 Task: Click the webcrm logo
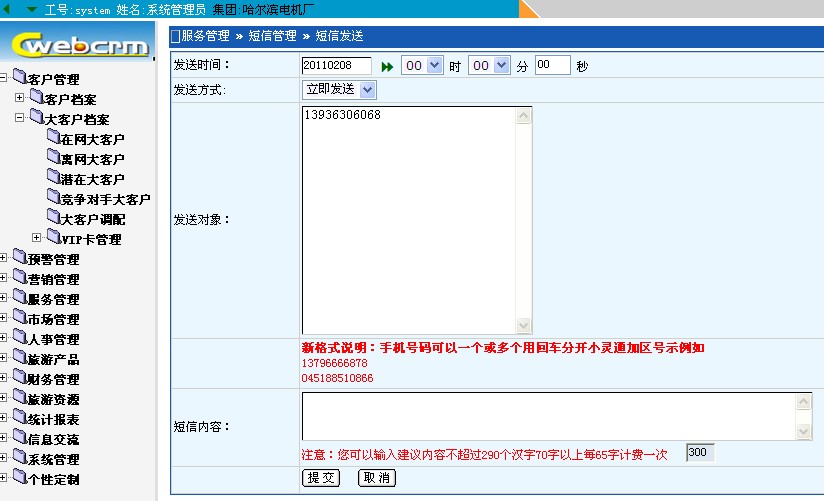click(x=78, y=44)
